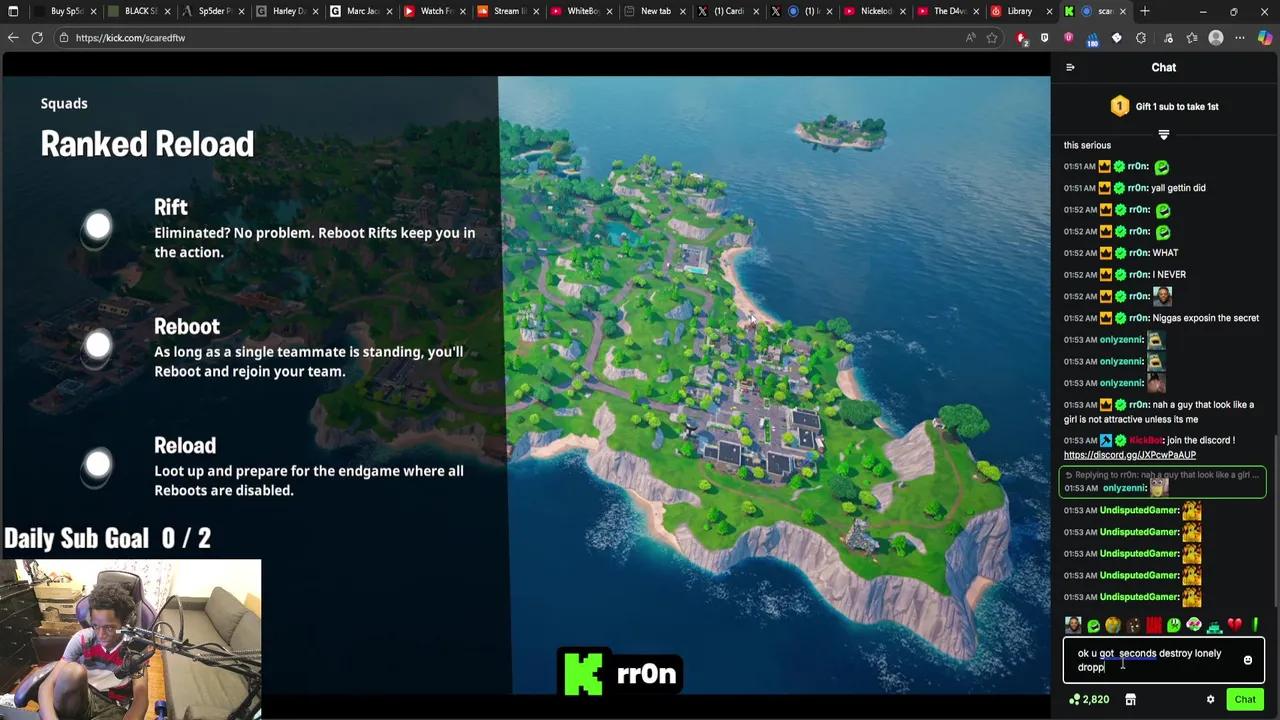Image resolution: width=1280 pixels, height=720 pixels.
Task: Click the reply preview 'Replying to rr0n'
Action: (x=1162, y=475)
